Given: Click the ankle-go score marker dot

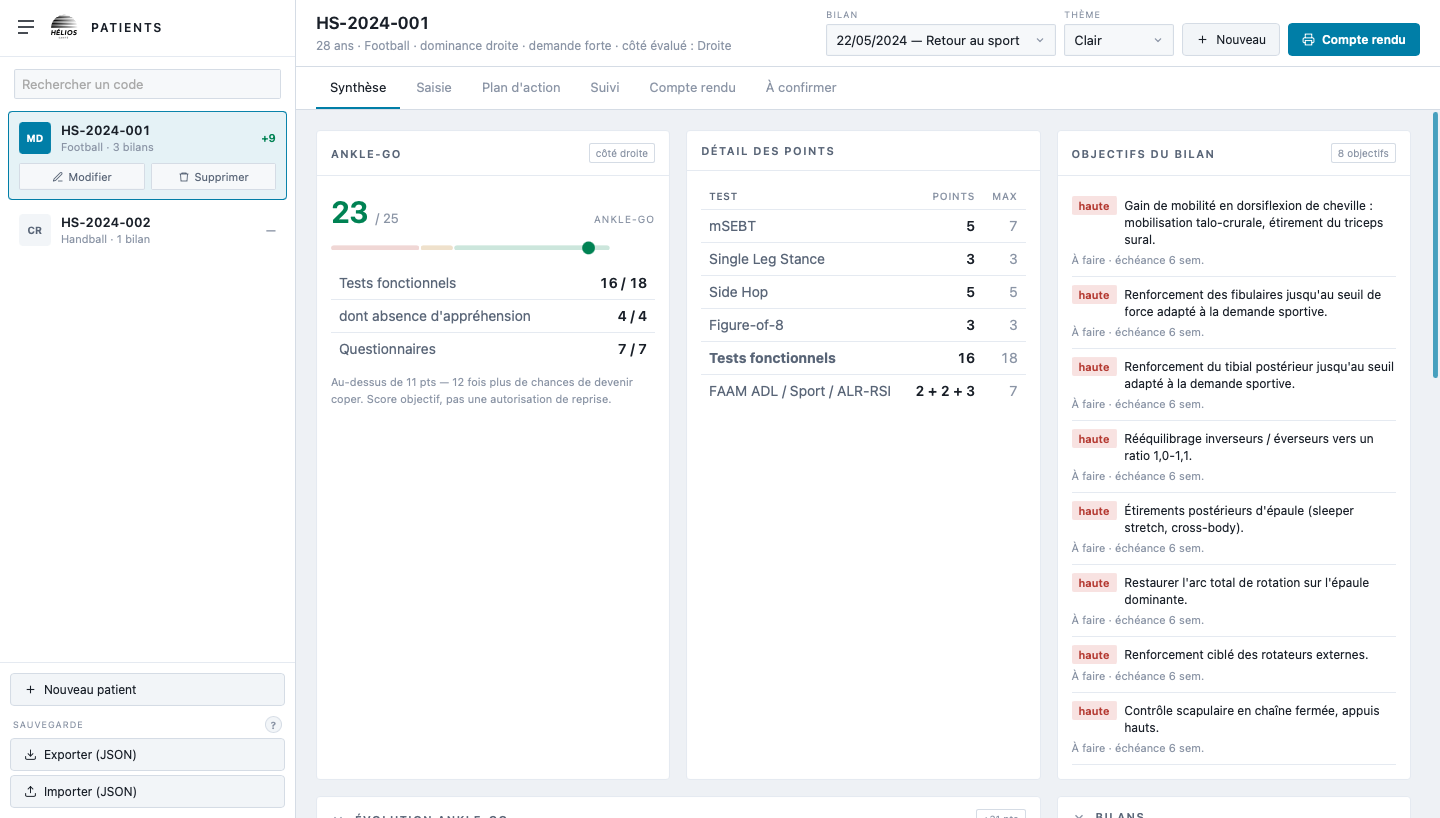Looking at the screenshot, I should 588,248.
